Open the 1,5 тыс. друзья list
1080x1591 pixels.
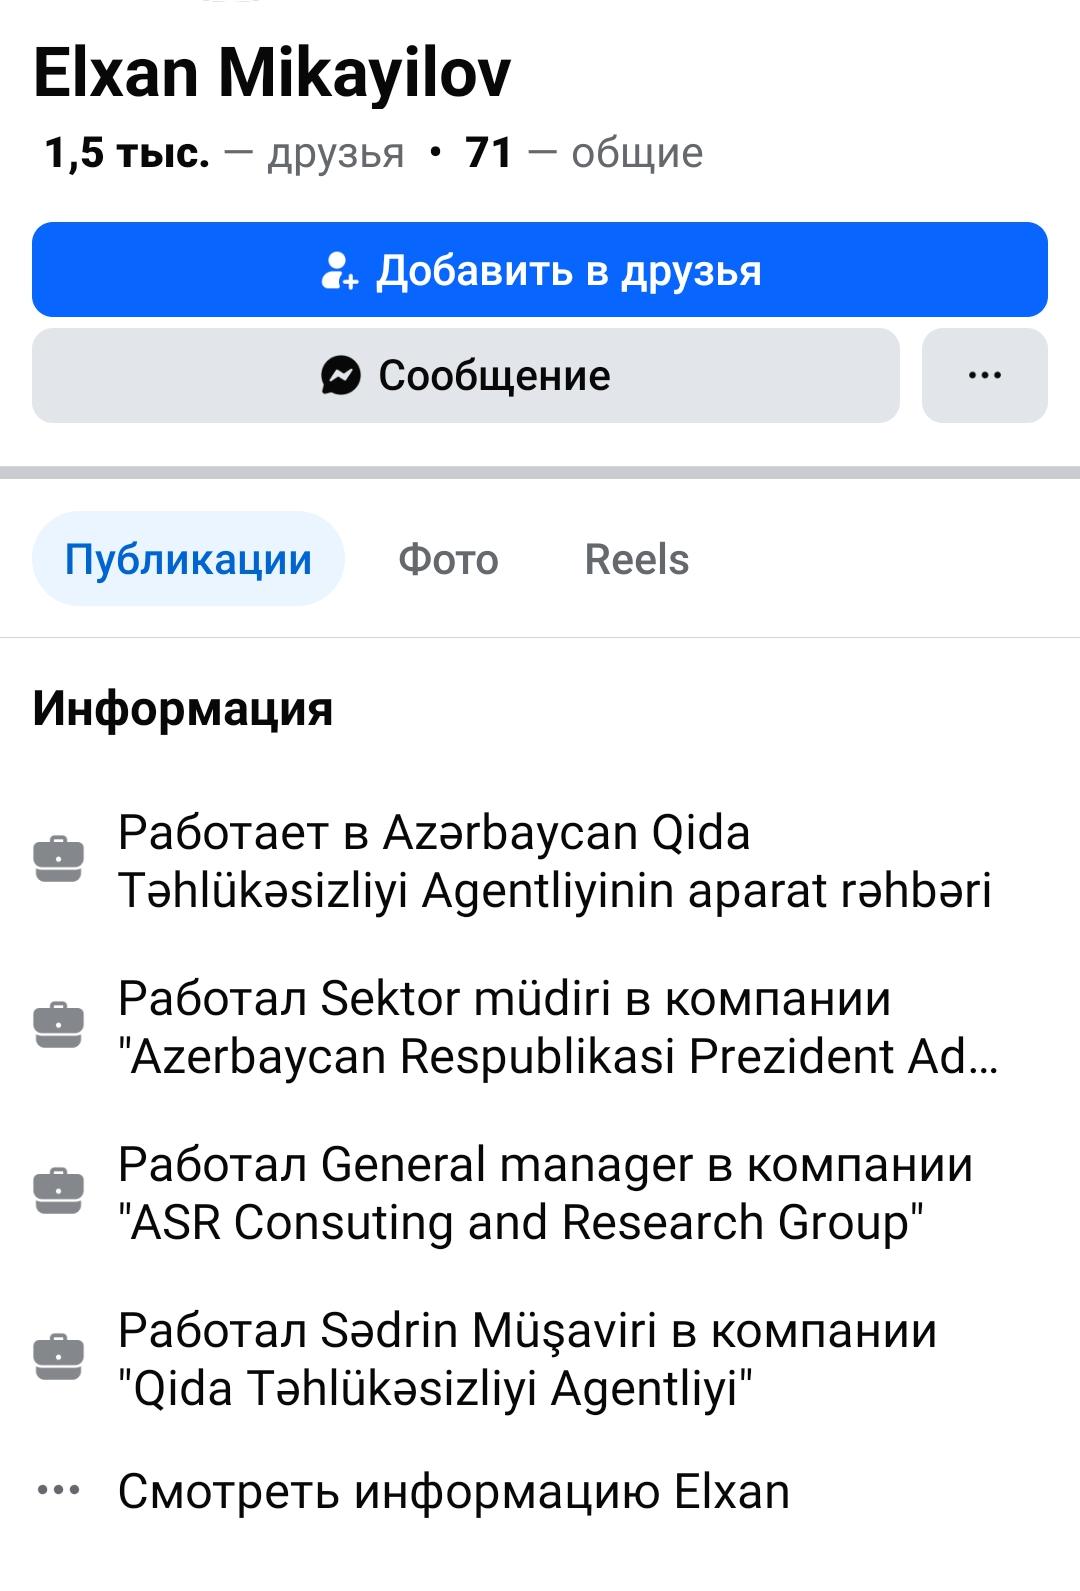(x=224, y=153)
